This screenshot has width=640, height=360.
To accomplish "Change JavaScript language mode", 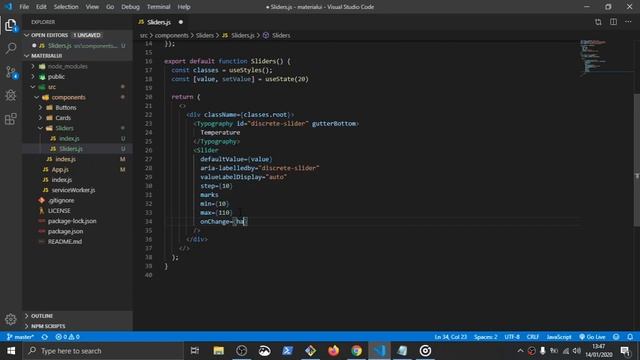I will (x=559, y=337).
